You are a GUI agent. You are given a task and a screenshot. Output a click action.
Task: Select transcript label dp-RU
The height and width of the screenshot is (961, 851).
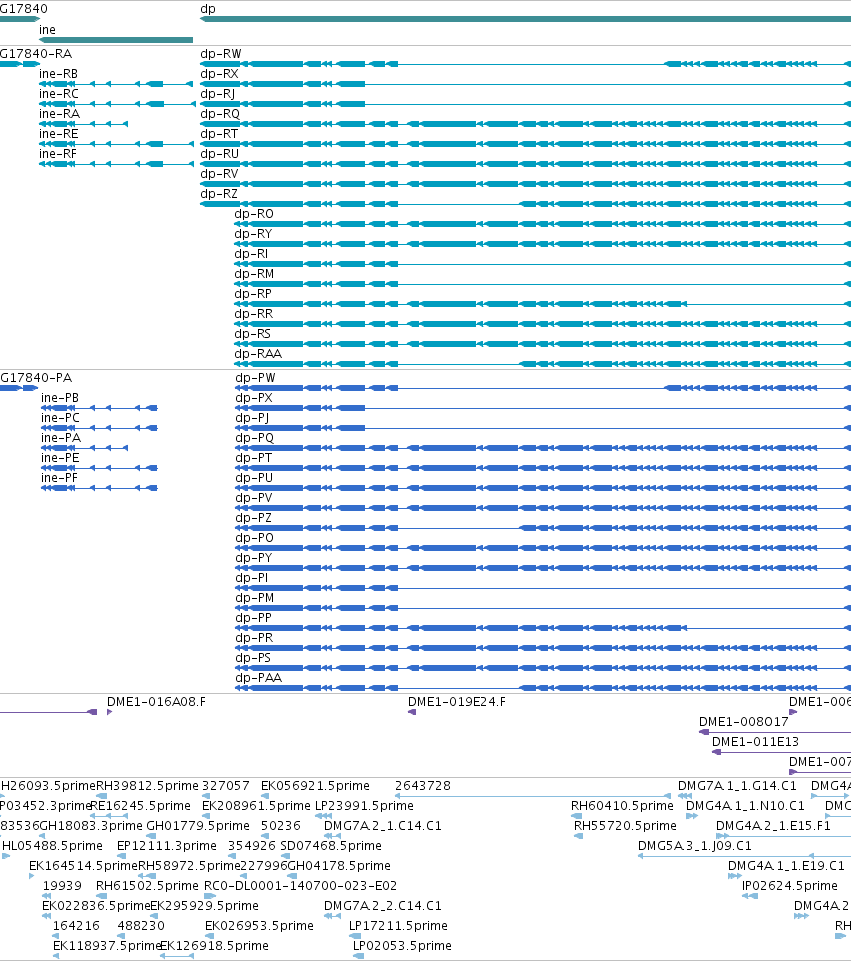(x=219, y=154)
